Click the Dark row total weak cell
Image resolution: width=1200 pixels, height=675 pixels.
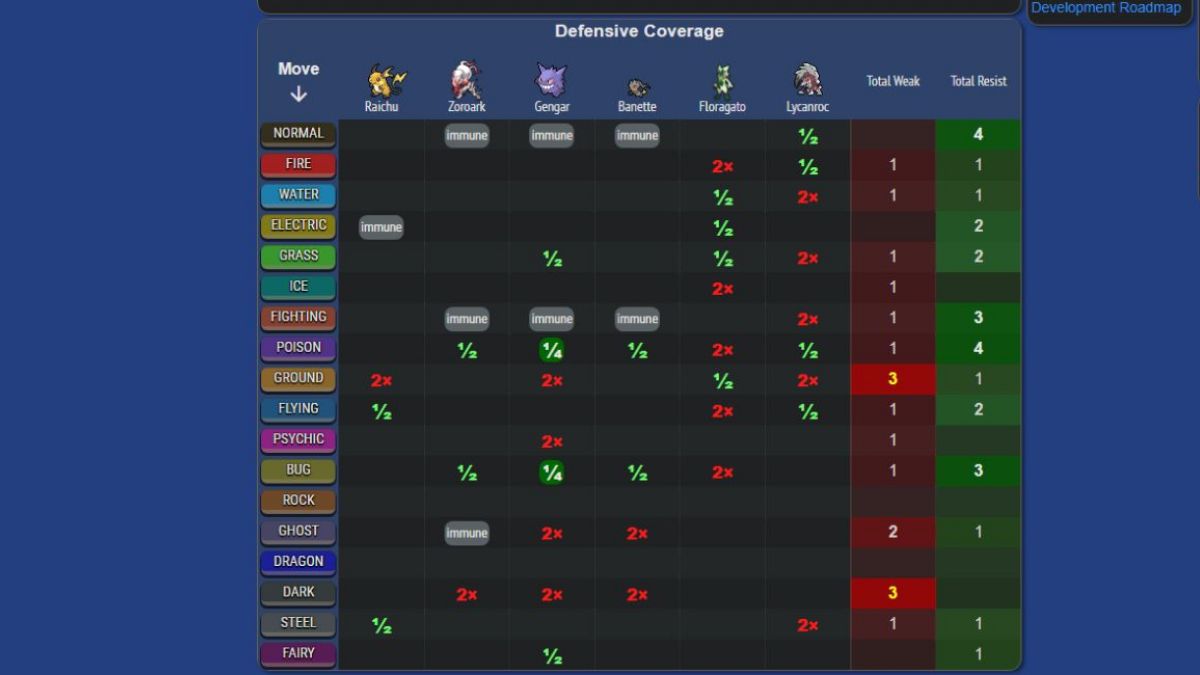tap(893, 593)
